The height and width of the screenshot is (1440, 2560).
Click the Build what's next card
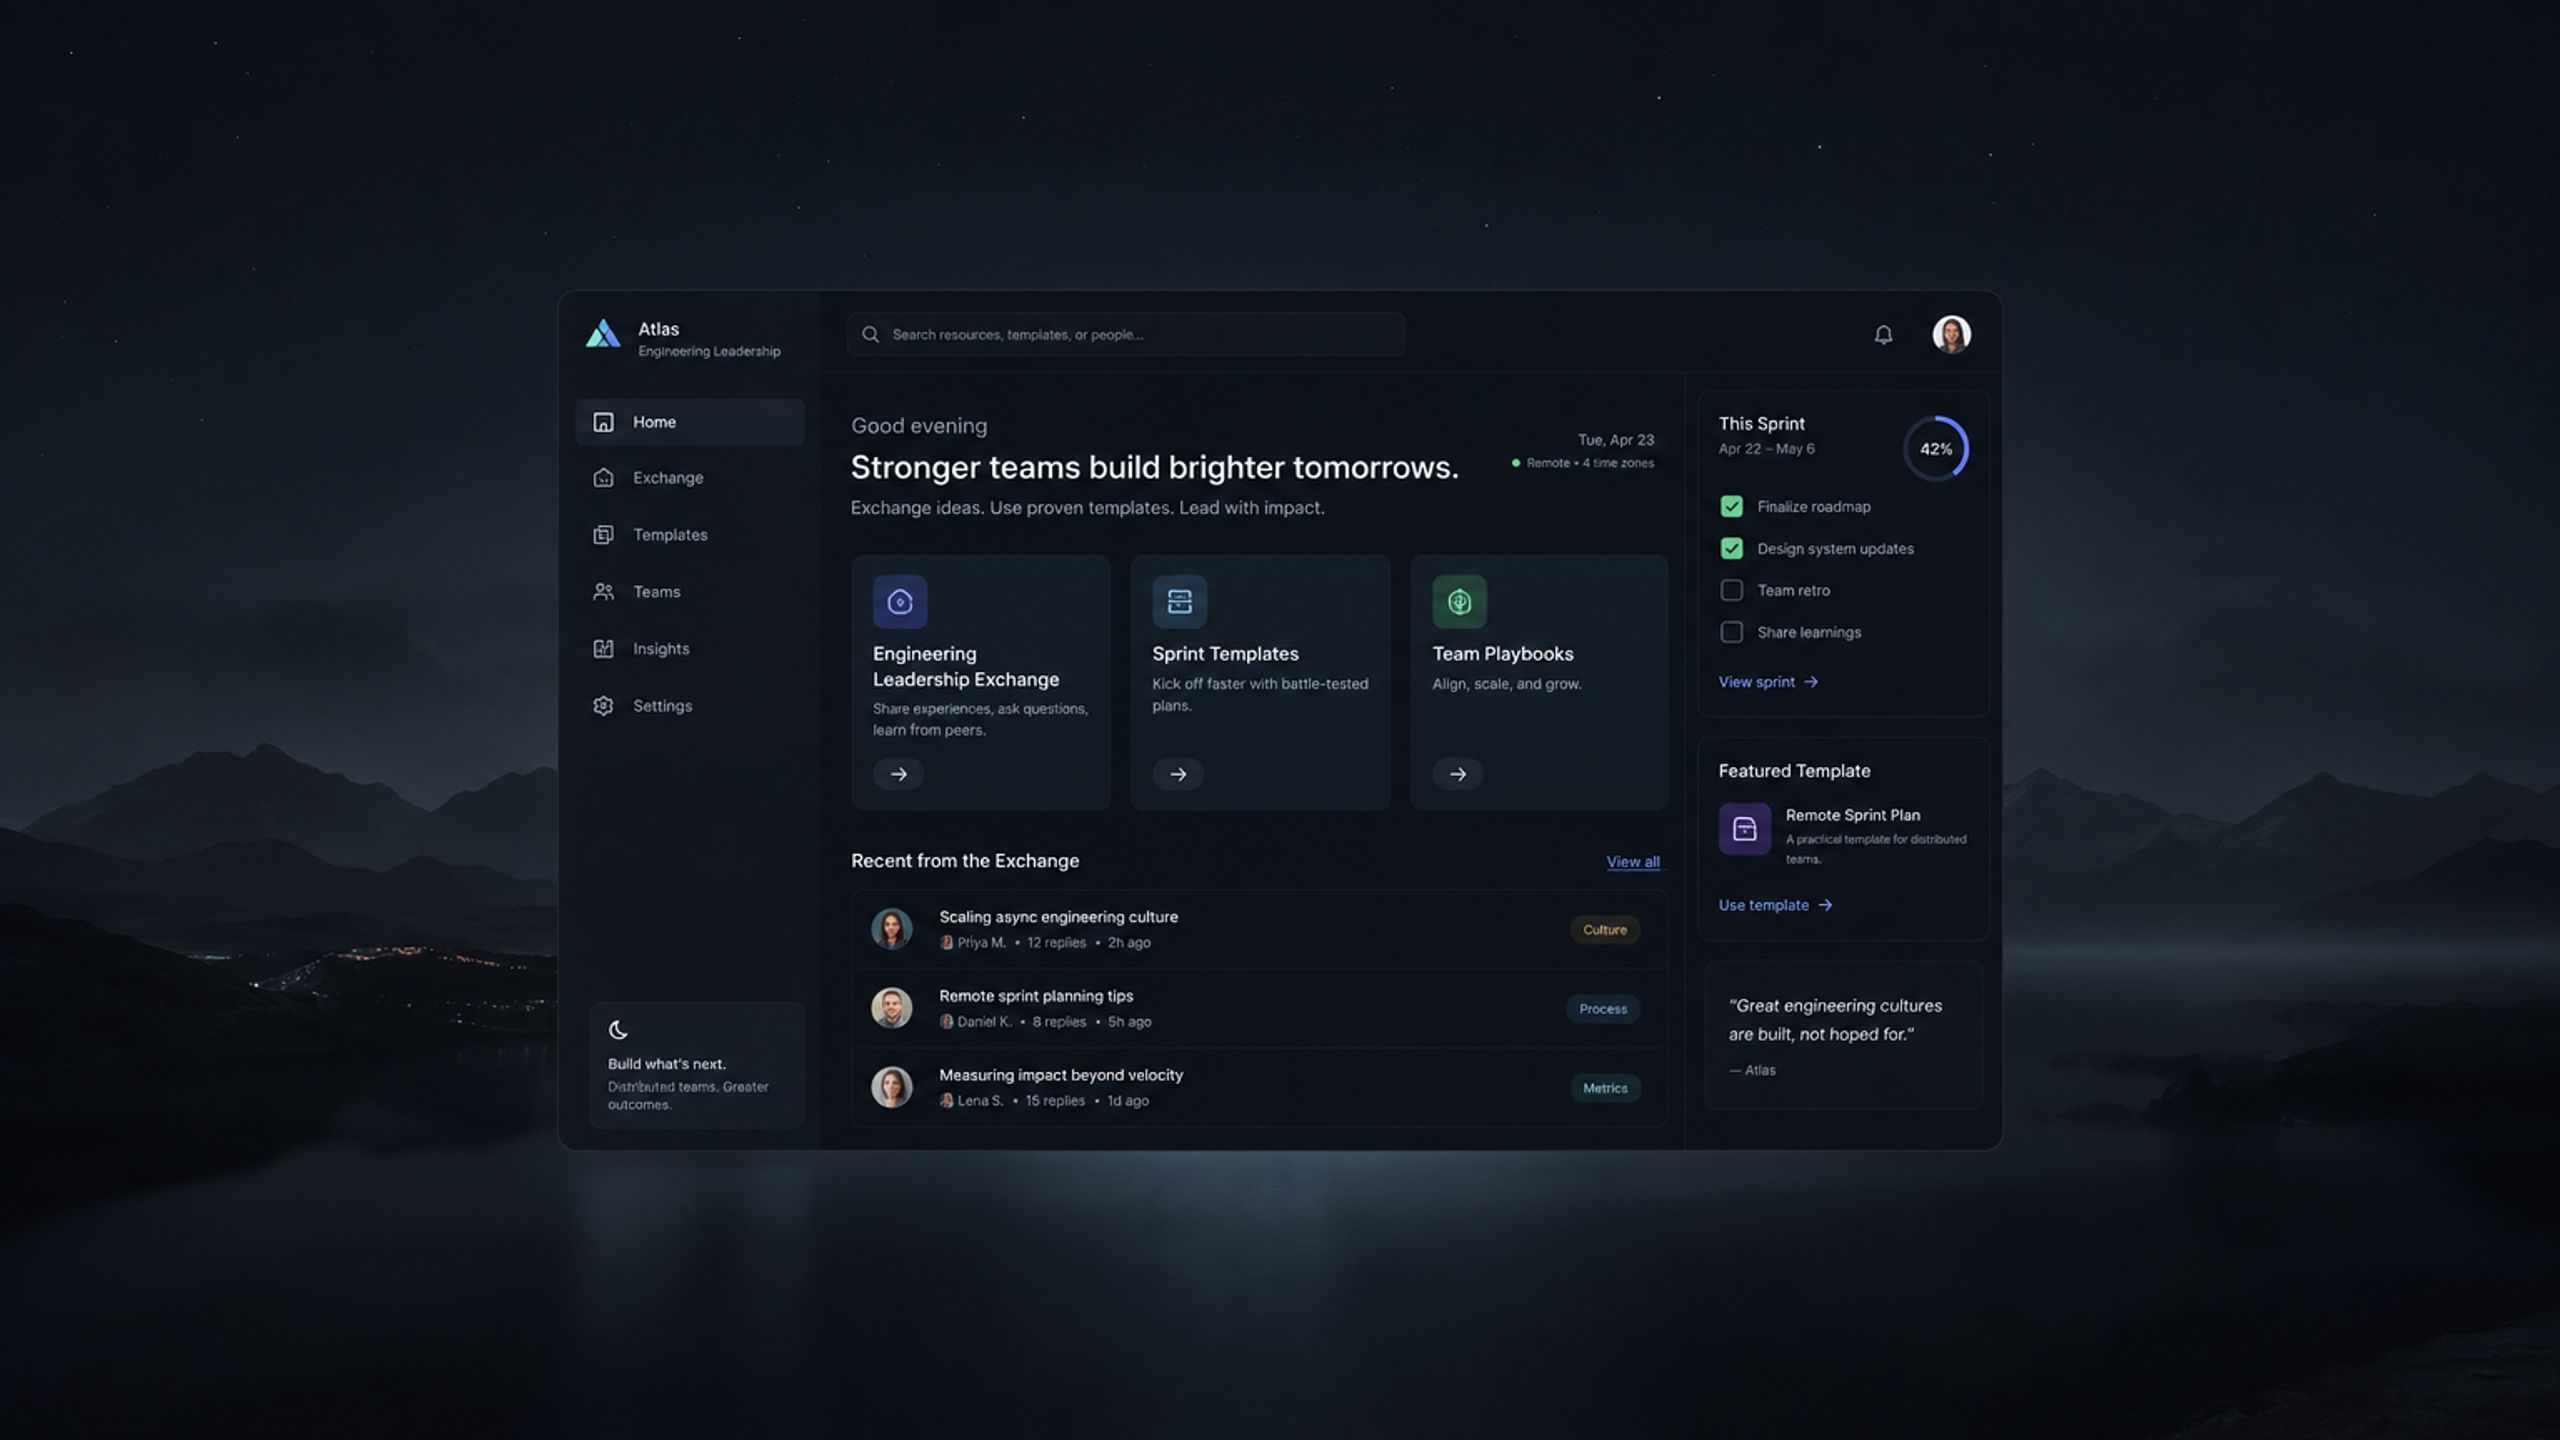[x=696, y=1065]
